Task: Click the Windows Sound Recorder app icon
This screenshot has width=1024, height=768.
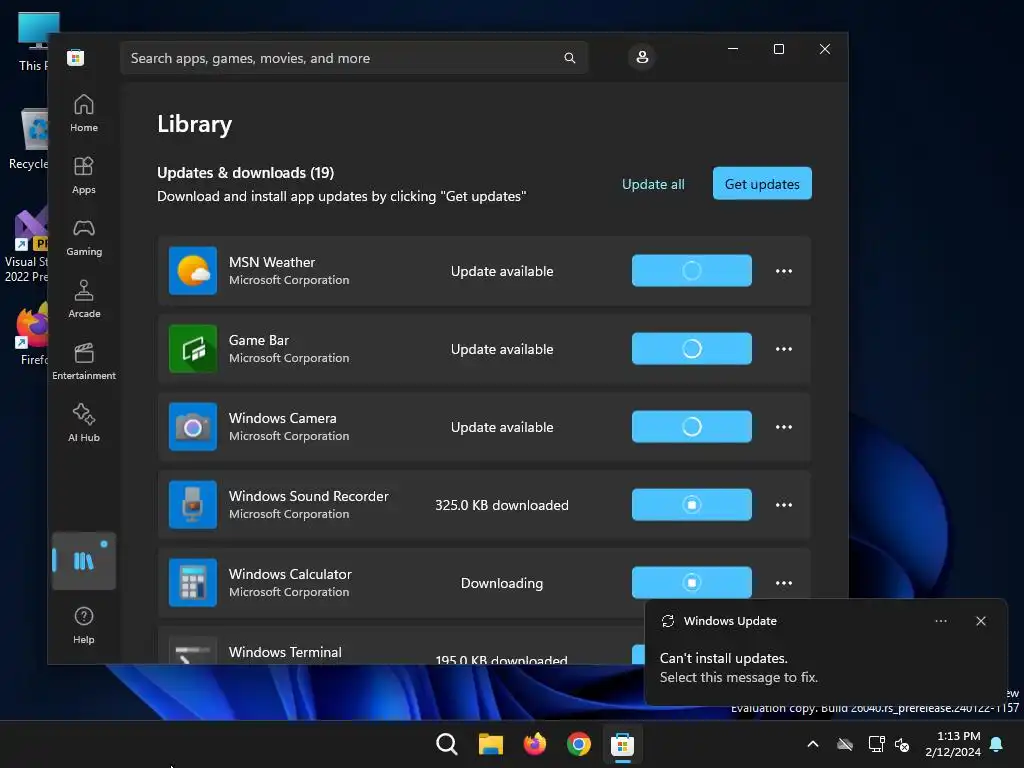Action: click(x=193, y=505)
